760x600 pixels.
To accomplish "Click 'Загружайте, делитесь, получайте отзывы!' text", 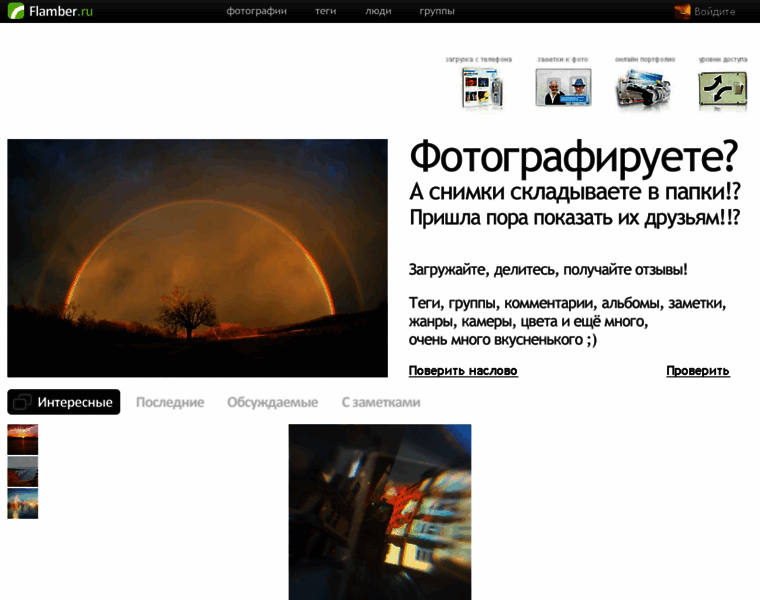I will [x=548, y=269].
